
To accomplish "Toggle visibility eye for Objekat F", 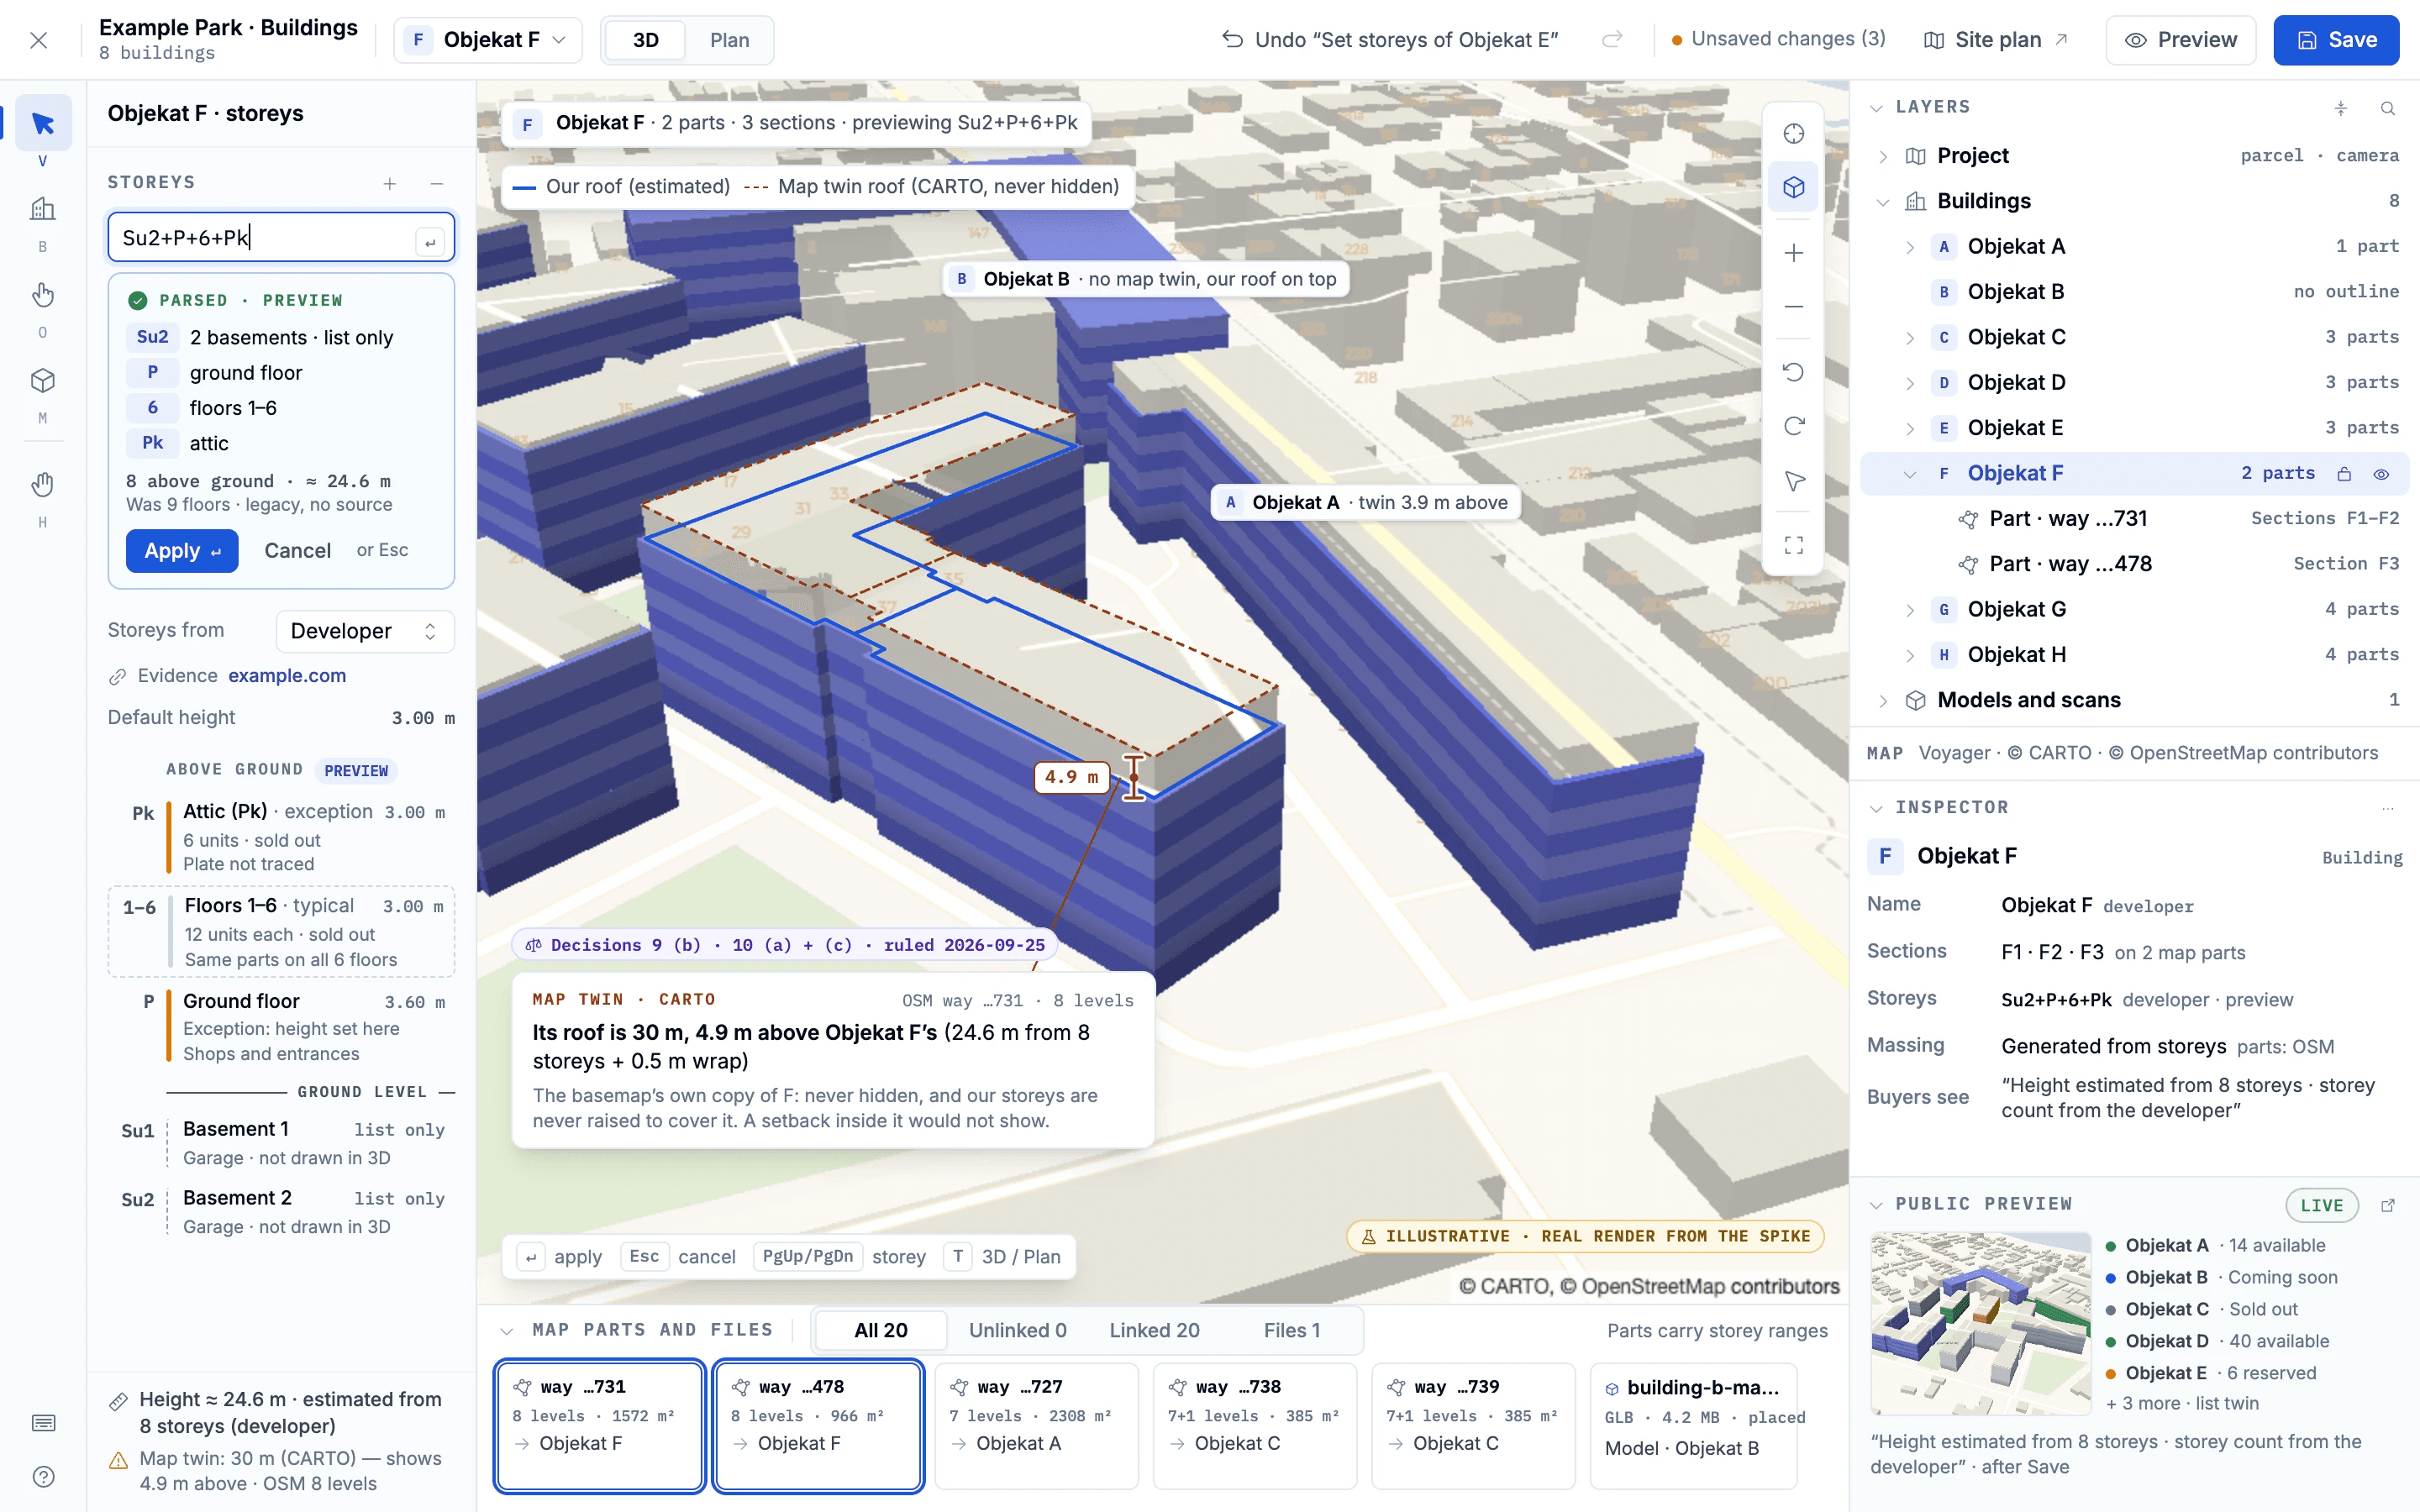I will [2382, 474].
